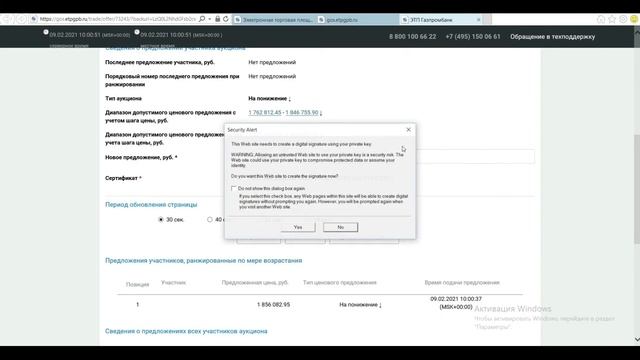This screenshot has height=360, width=640.
Task: Select the 30 сек. refresh period radio
Action: click(x=161, y=220)
